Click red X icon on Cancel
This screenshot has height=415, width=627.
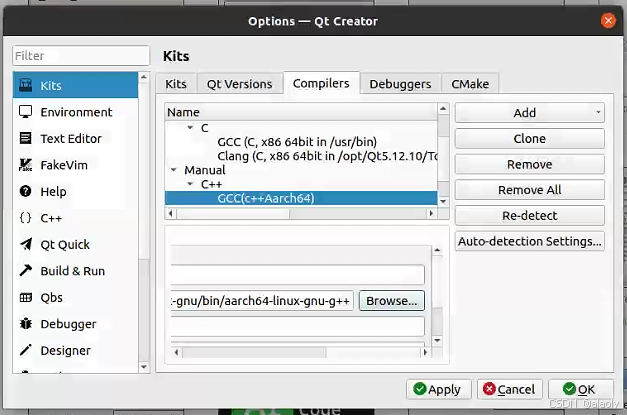click(489, 389)
